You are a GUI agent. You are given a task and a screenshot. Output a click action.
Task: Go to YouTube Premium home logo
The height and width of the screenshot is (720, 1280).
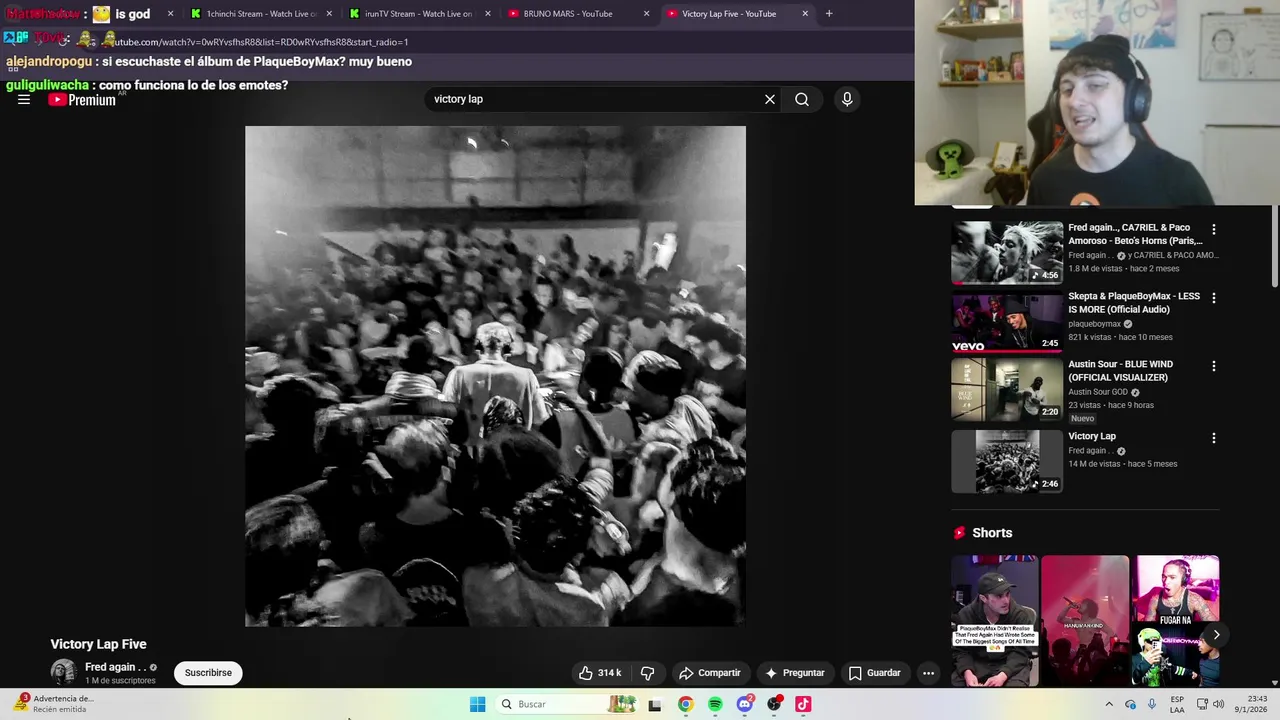tap(82, 99)
